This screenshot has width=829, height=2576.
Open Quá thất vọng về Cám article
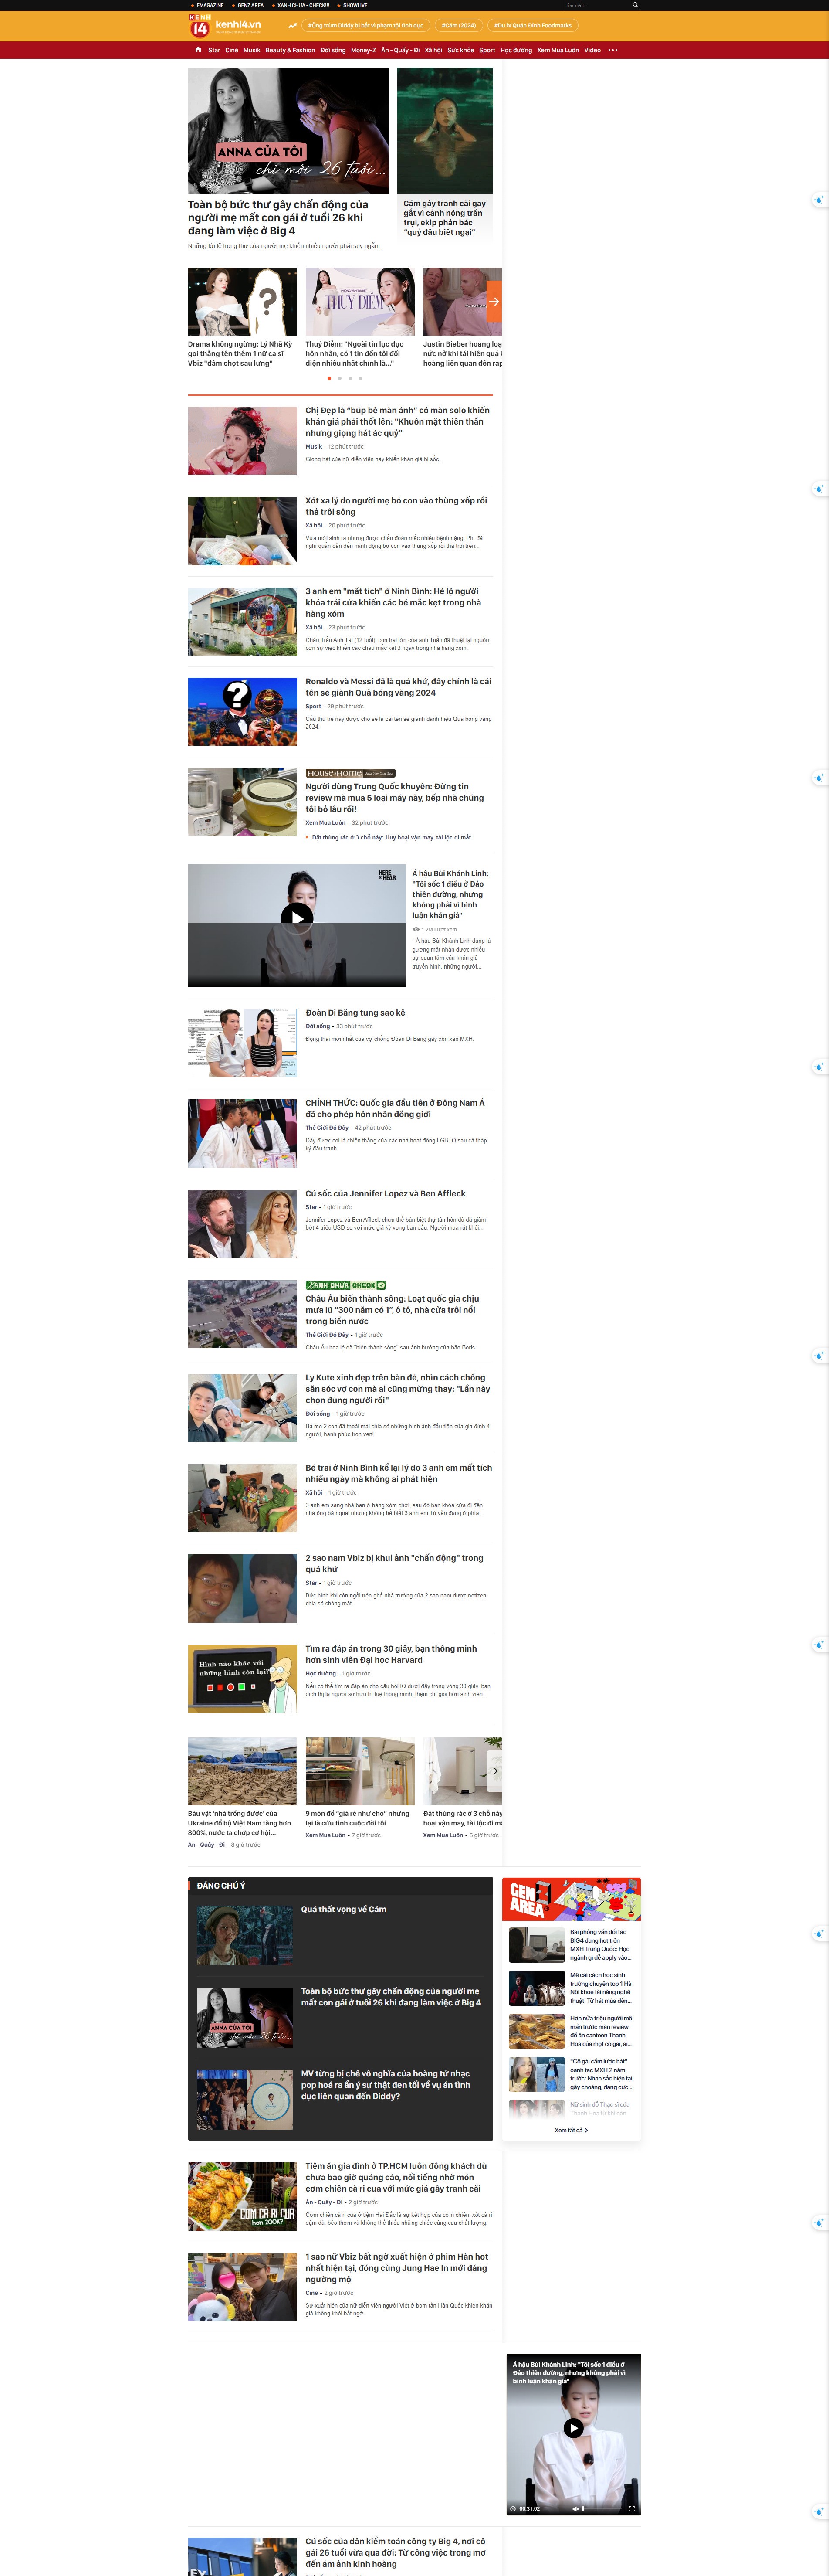click(x=344, y=1910)
